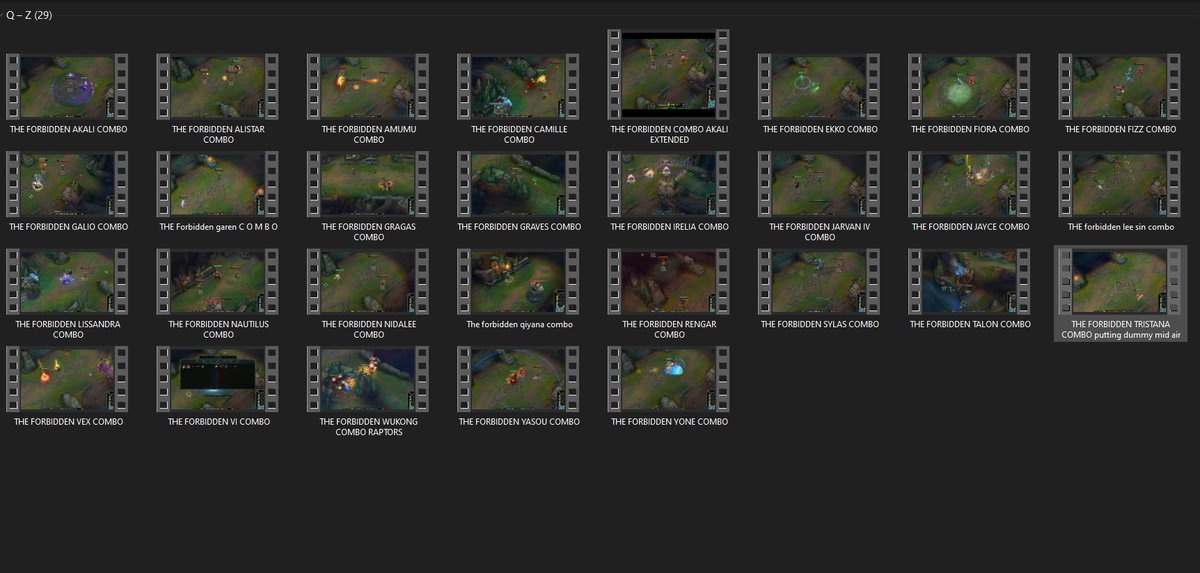This screenshot has width=1200, height=573.
Task: Select THE FORBIDDEN SYLAS COMBO thumbnail
Action: pos(819,282)
